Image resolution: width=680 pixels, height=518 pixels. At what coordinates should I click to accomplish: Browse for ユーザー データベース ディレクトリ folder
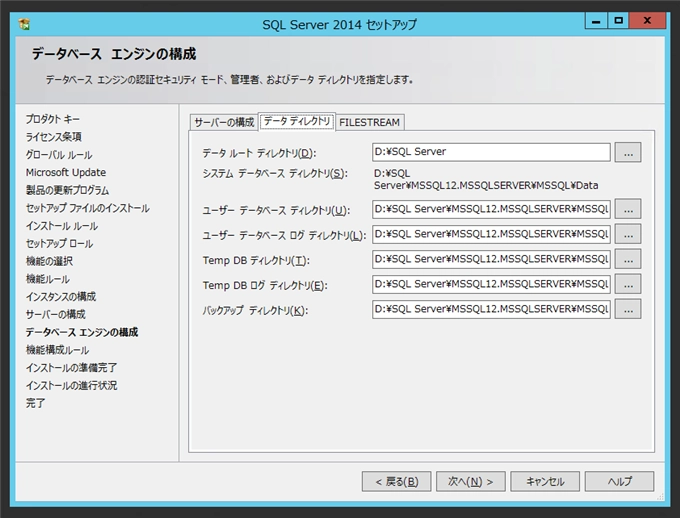[x=628, y=209]
